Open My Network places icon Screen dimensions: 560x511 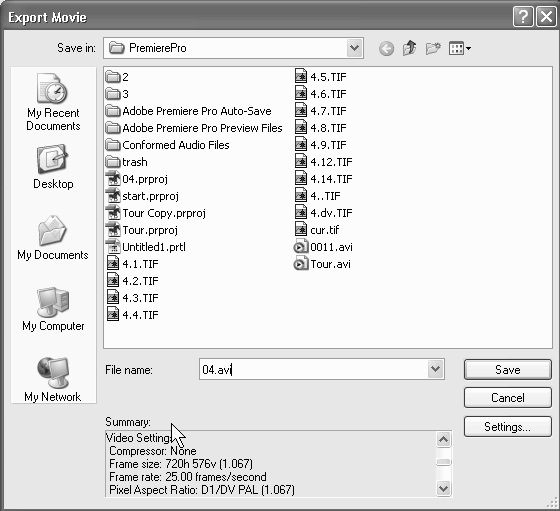point(53,379)
